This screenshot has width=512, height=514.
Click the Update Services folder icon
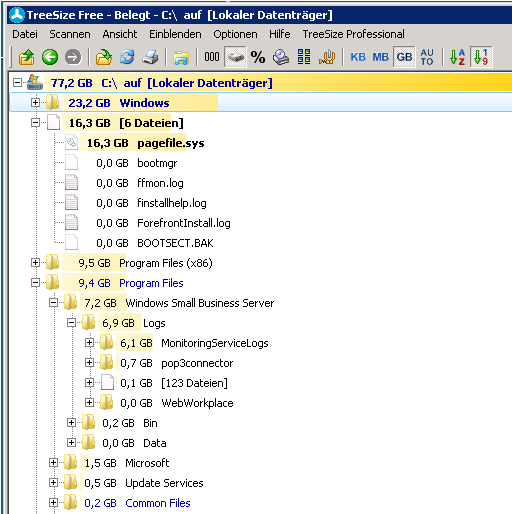(x=71, y=483)
